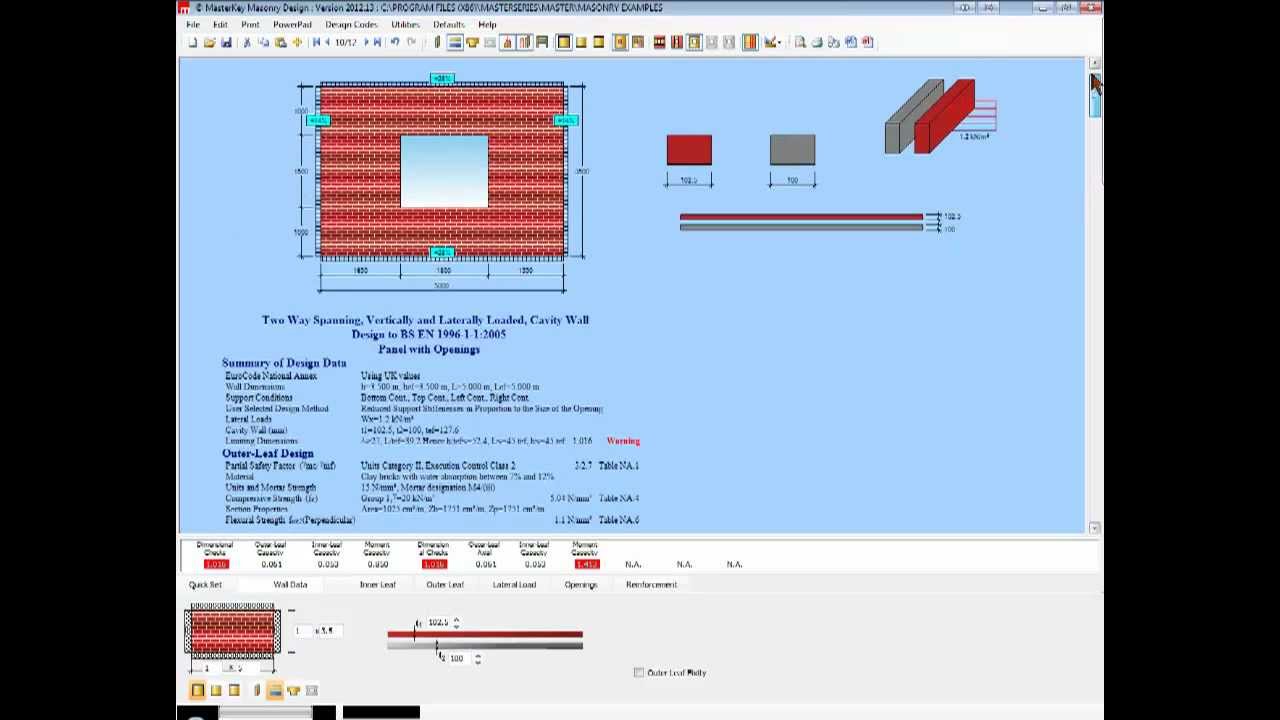1280x720 pixels.
Task: Click the Save disk toolbar icon
Action: tap(226, 42)
